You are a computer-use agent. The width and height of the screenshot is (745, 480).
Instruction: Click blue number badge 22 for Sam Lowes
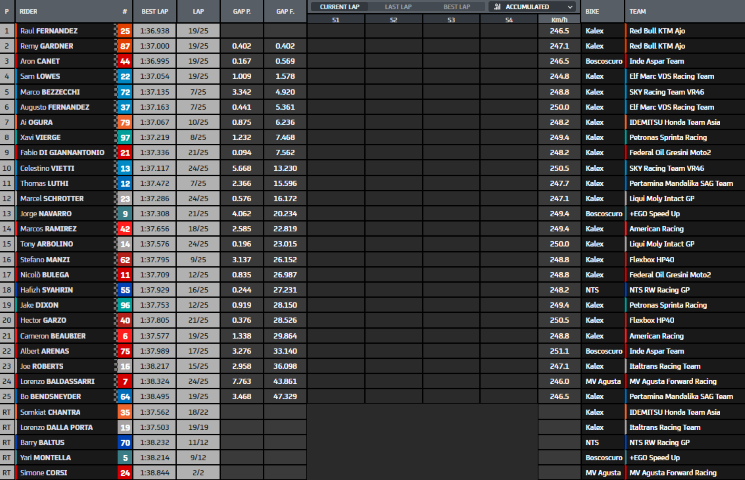point(125,76)
